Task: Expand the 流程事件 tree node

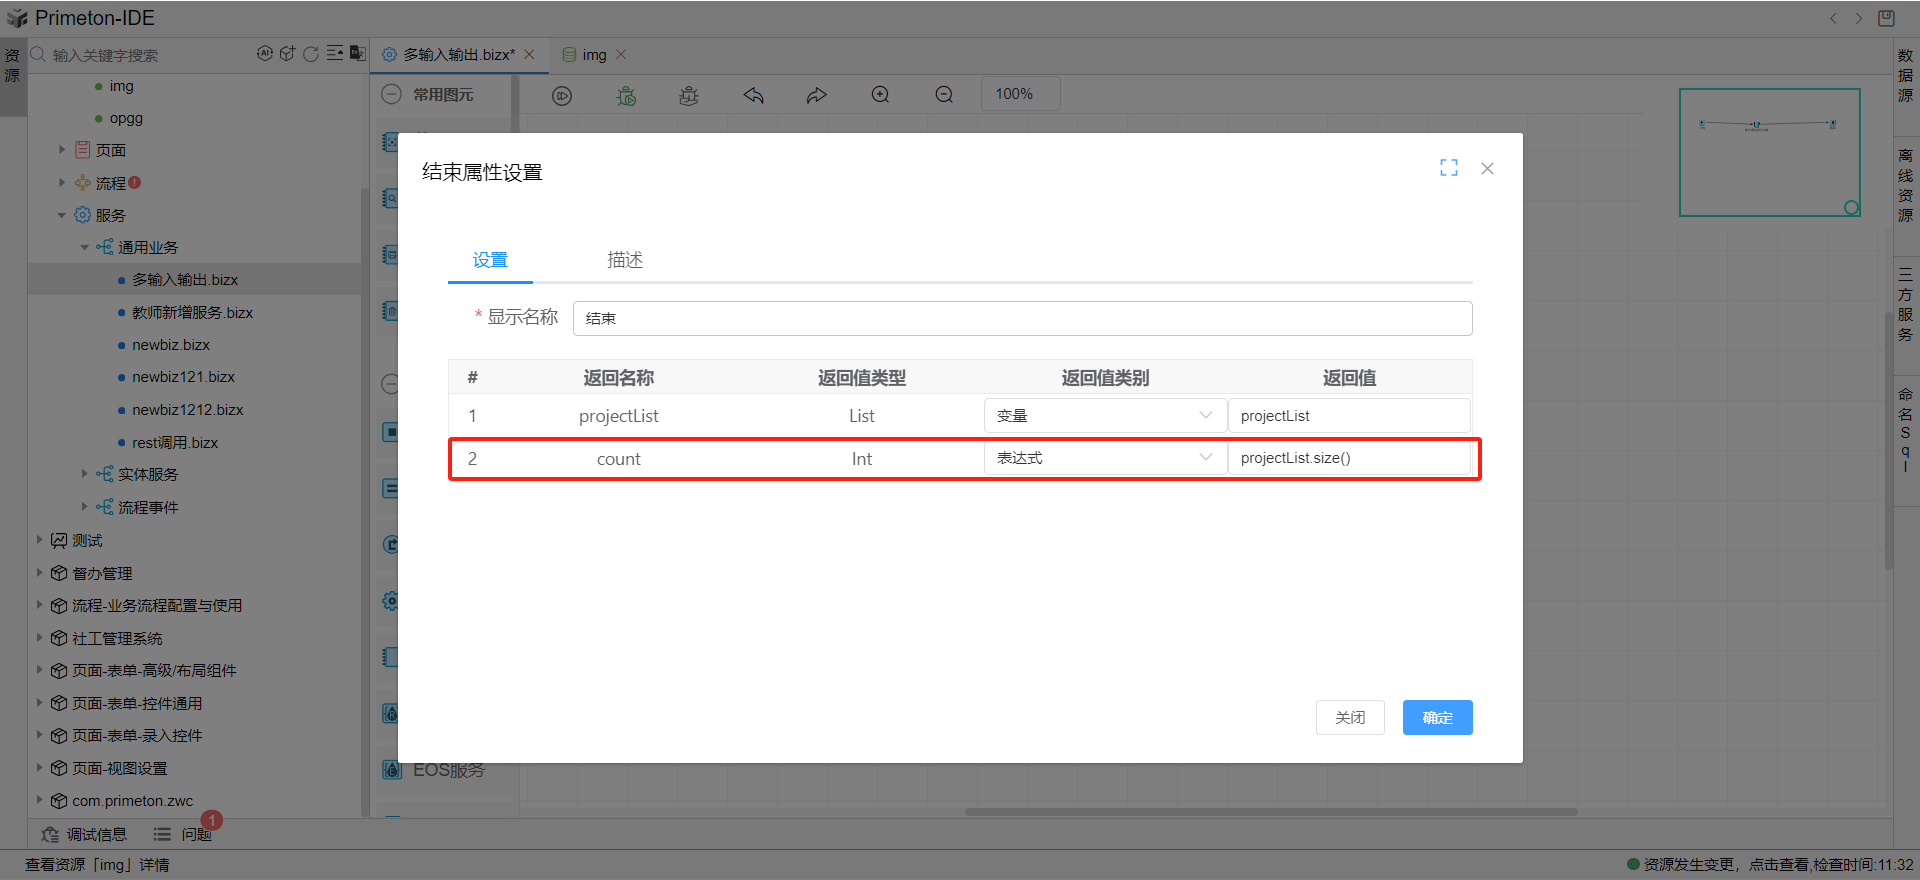Action: coord(85,507)
